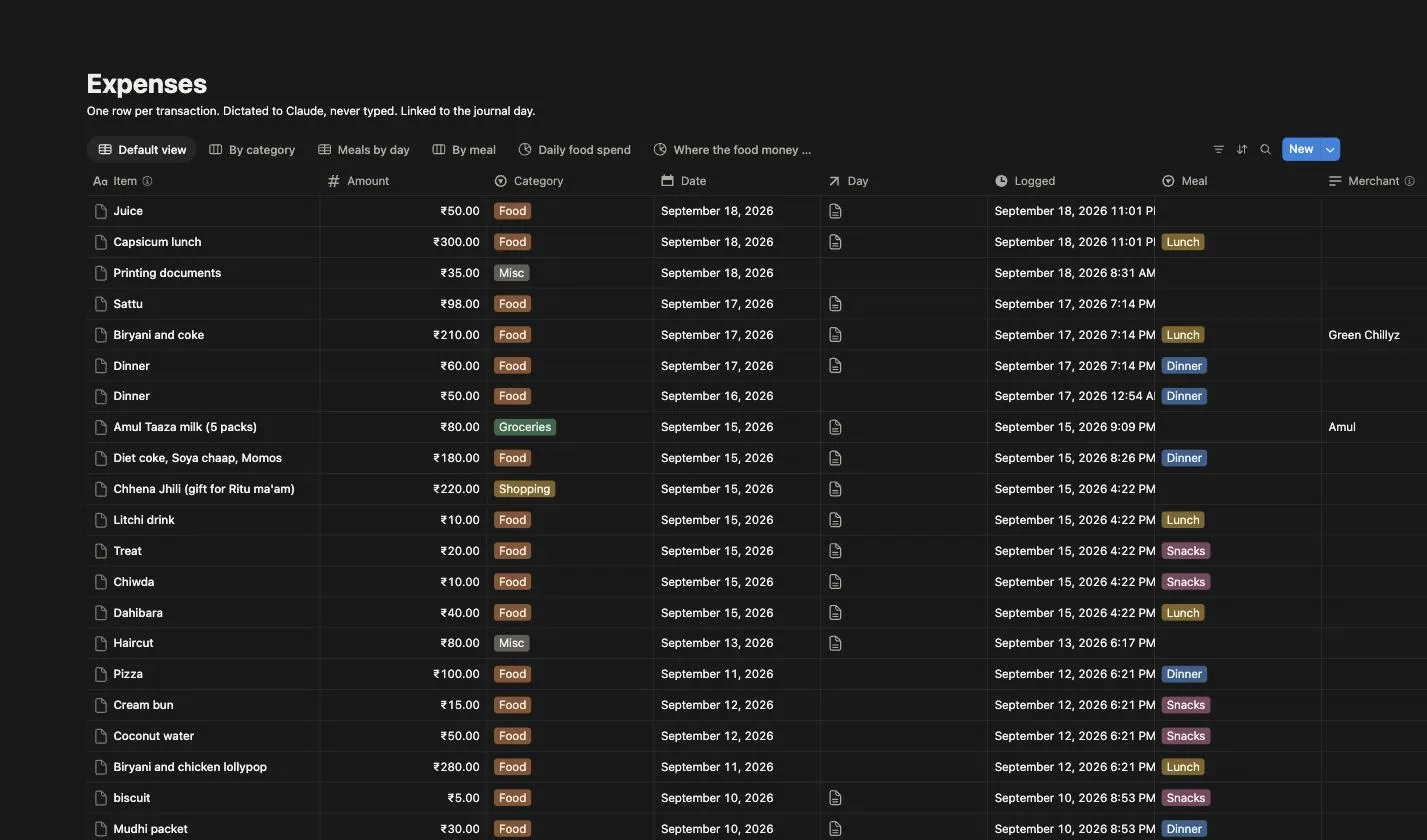Image resolution: width=1427 pixels, height=840 pixels.
Task: Select the ₹280.00 amount cell
Action: tap(403, 767)
